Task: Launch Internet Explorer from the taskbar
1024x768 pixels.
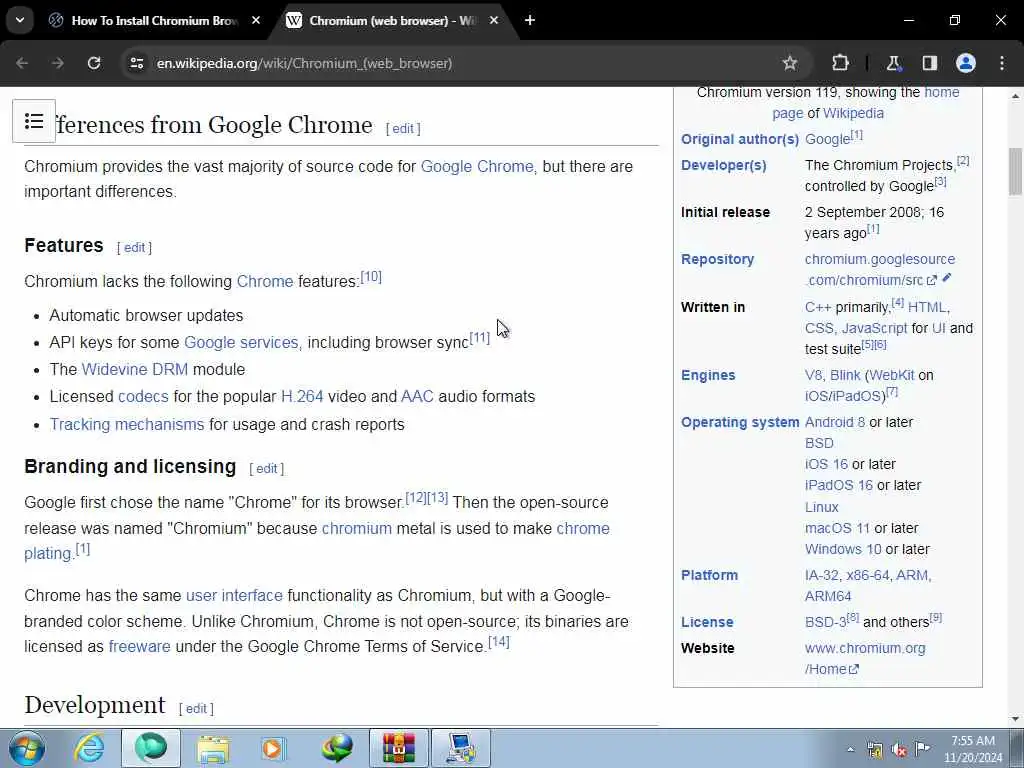Action: pyautogui.click(x=89, y=748)
